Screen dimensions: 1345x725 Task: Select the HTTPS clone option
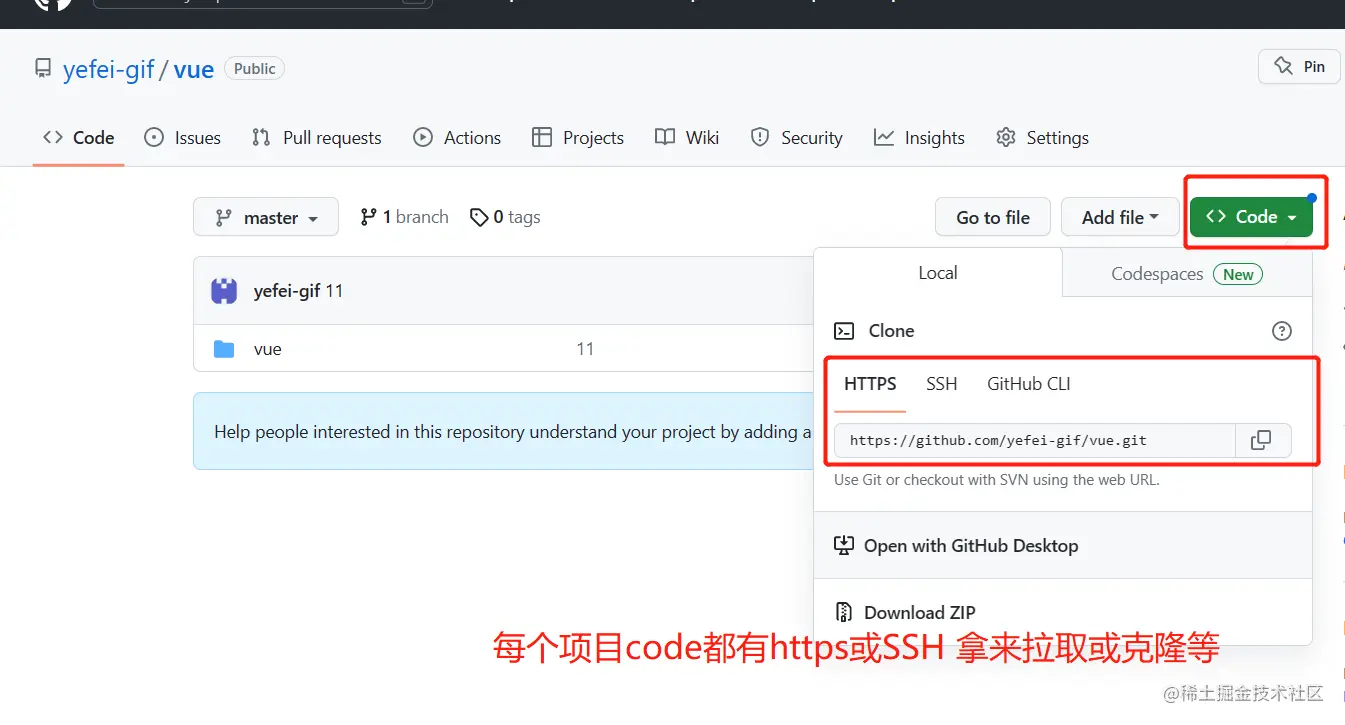pyautogui.click(x=870, y=384)
